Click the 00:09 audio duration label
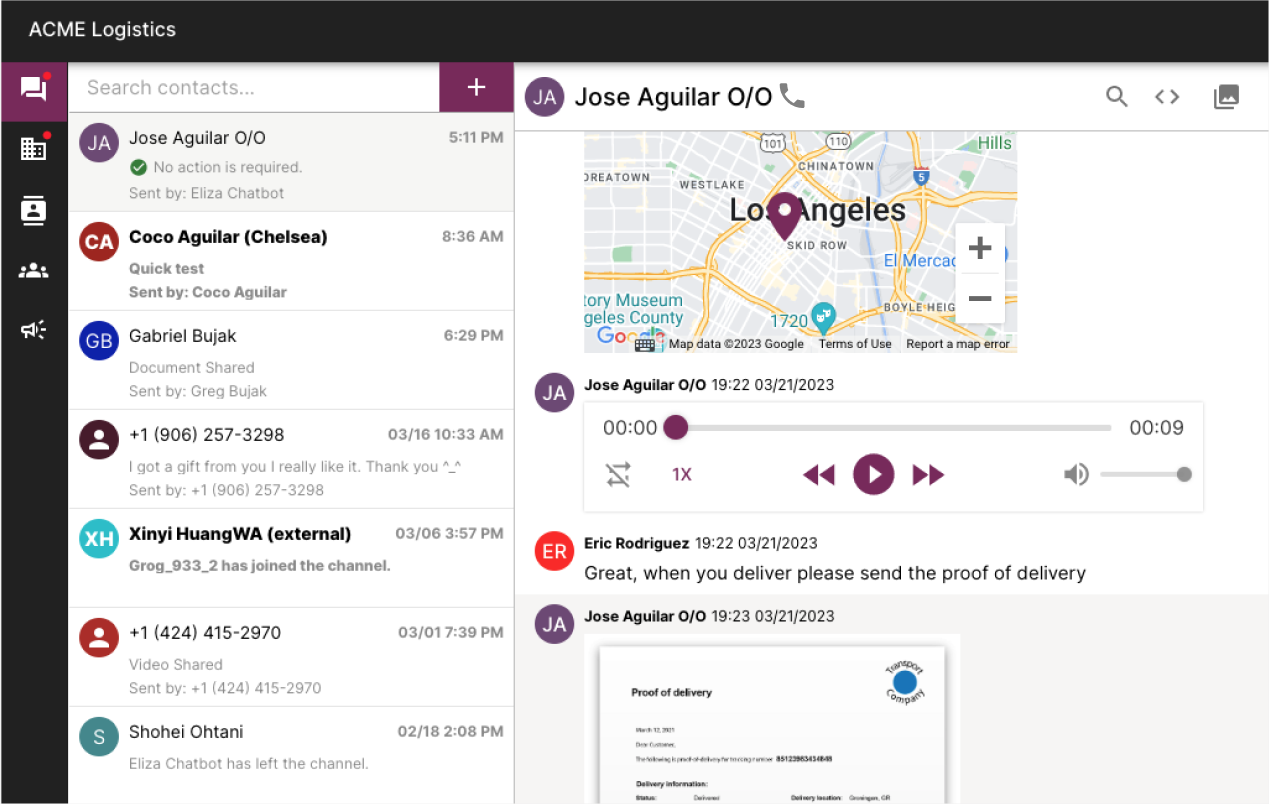 [1157, 428]
